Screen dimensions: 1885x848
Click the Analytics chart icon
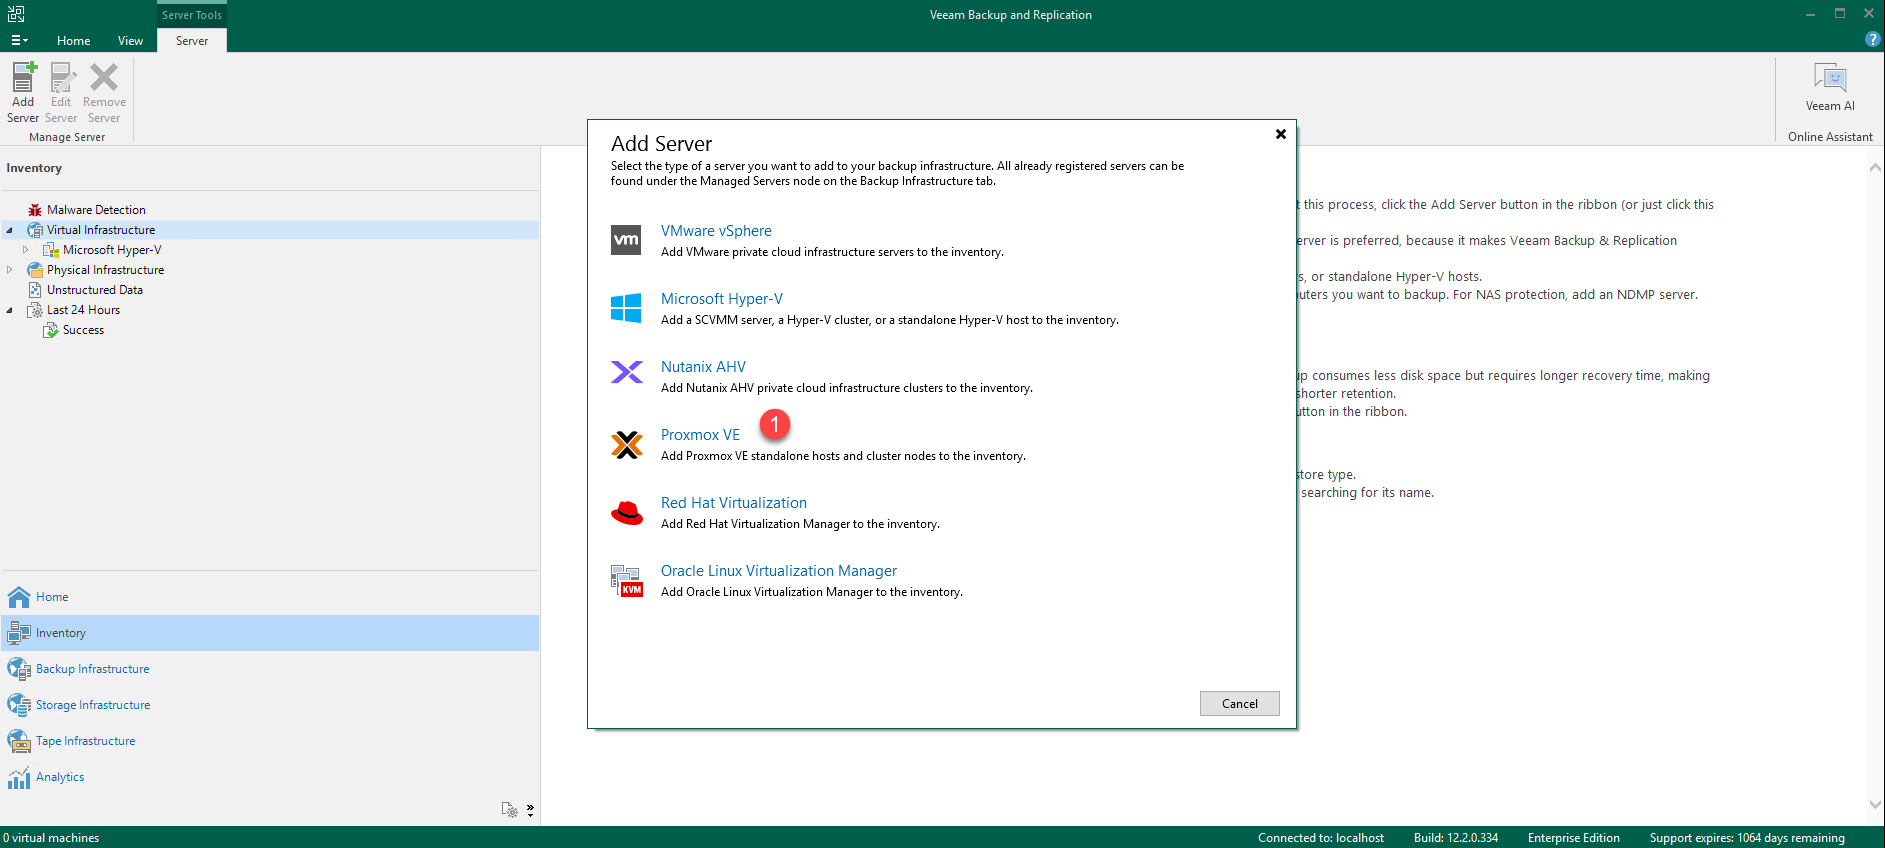tap(19, 777)
